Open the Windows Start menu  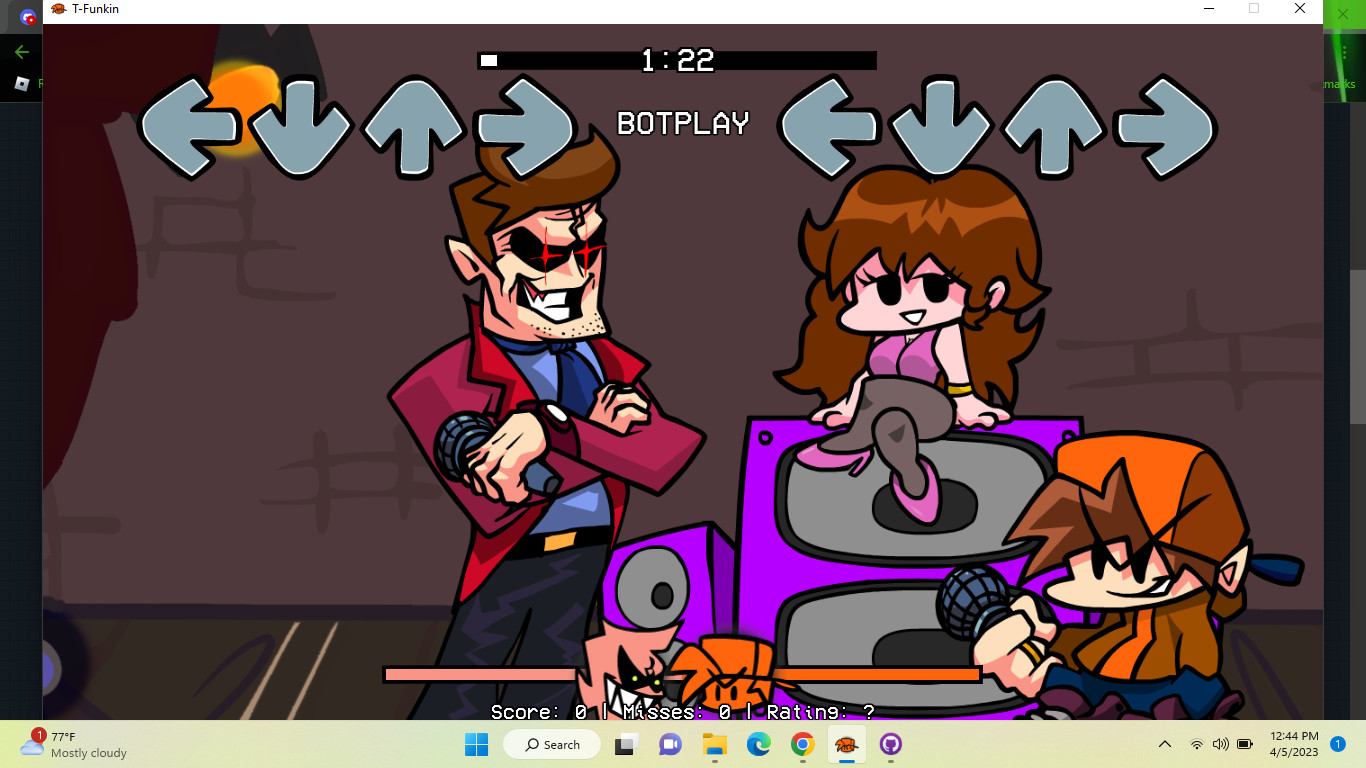coord(476,744)
